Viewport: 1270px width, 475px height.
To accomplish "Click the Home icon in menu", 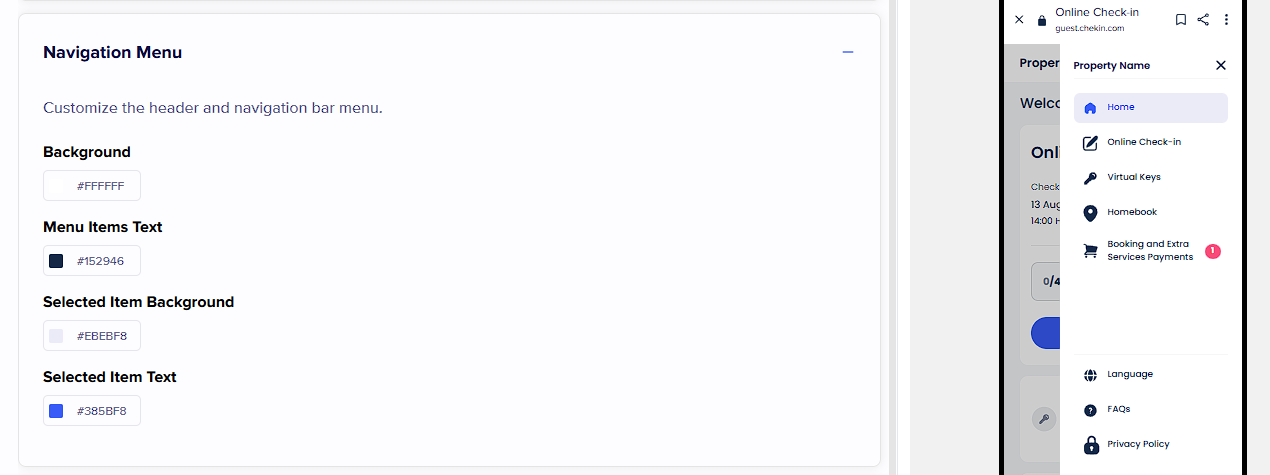I will pyautogui.click(x=1090, y=108).
